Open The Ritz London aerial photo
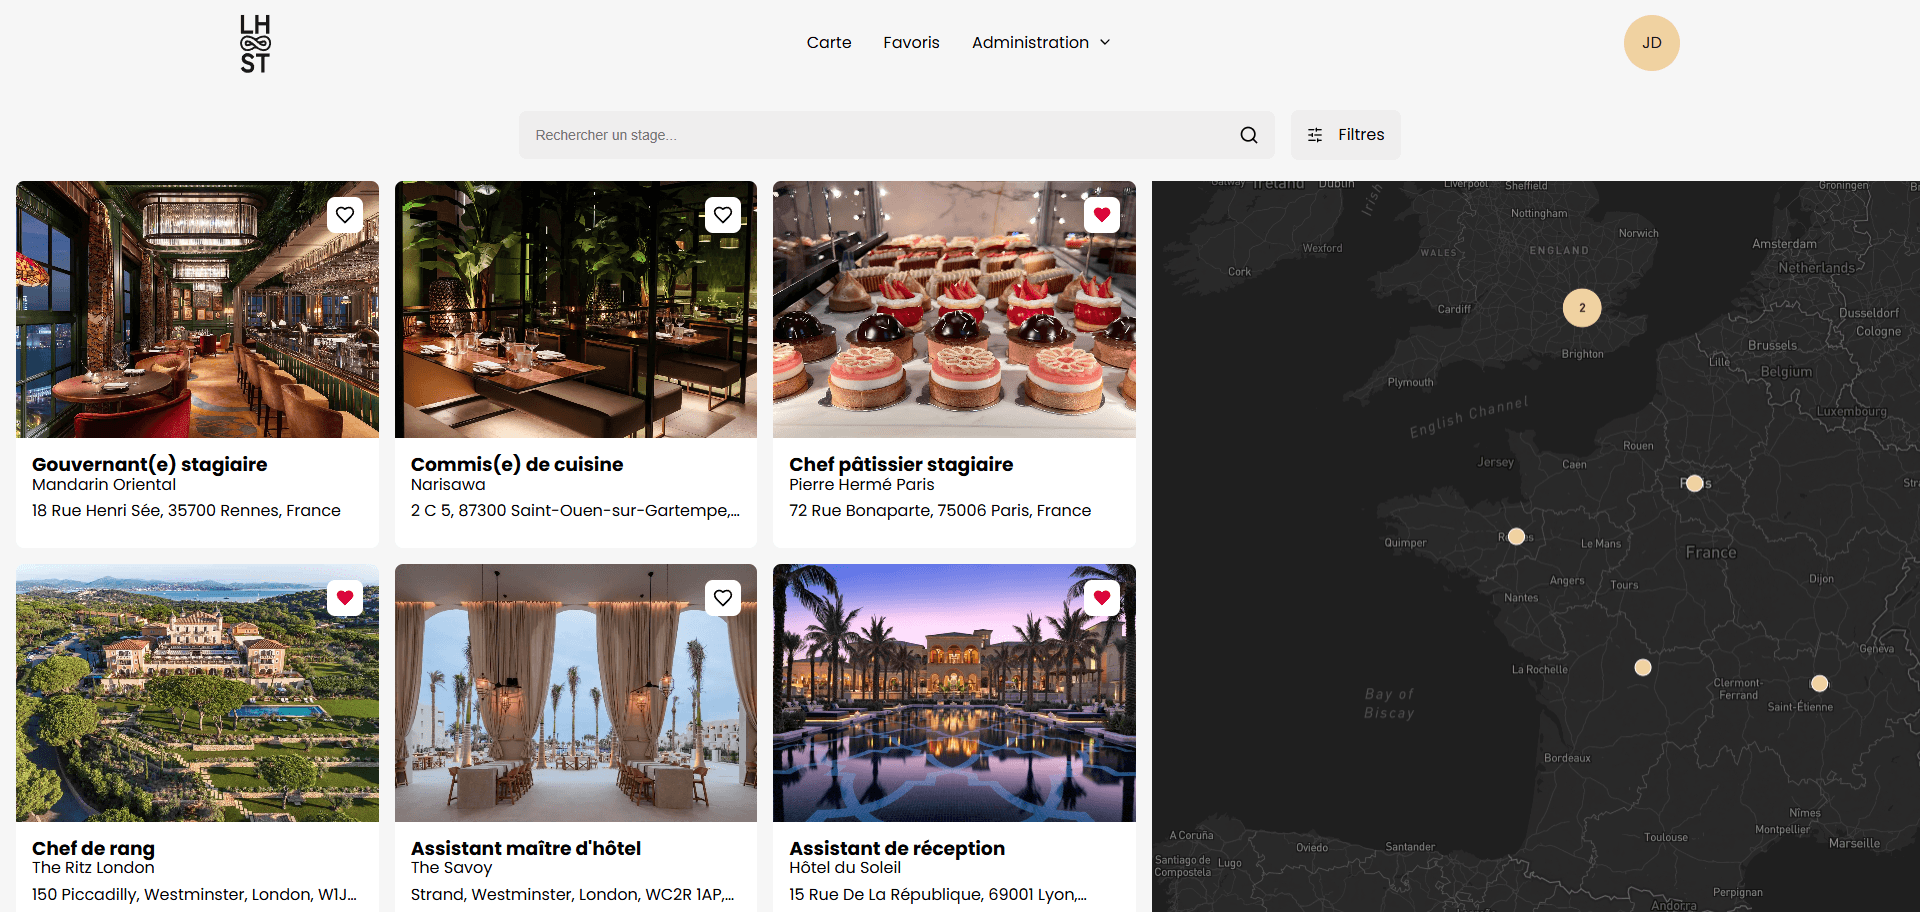Image resolution: width=1920 pixels, height=912 pixels. [197, 693]
